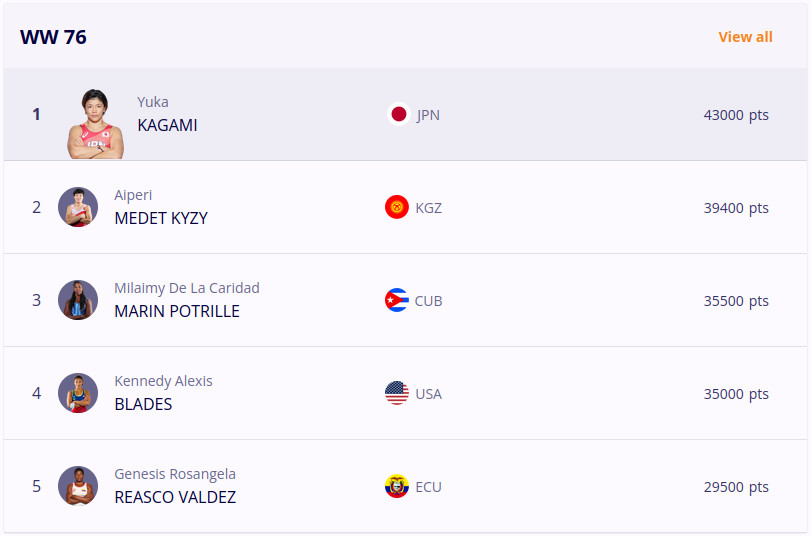Open Kennedy Alexis Blades' avatar
Screen dimensions: 811x536
tap(78, 393)
